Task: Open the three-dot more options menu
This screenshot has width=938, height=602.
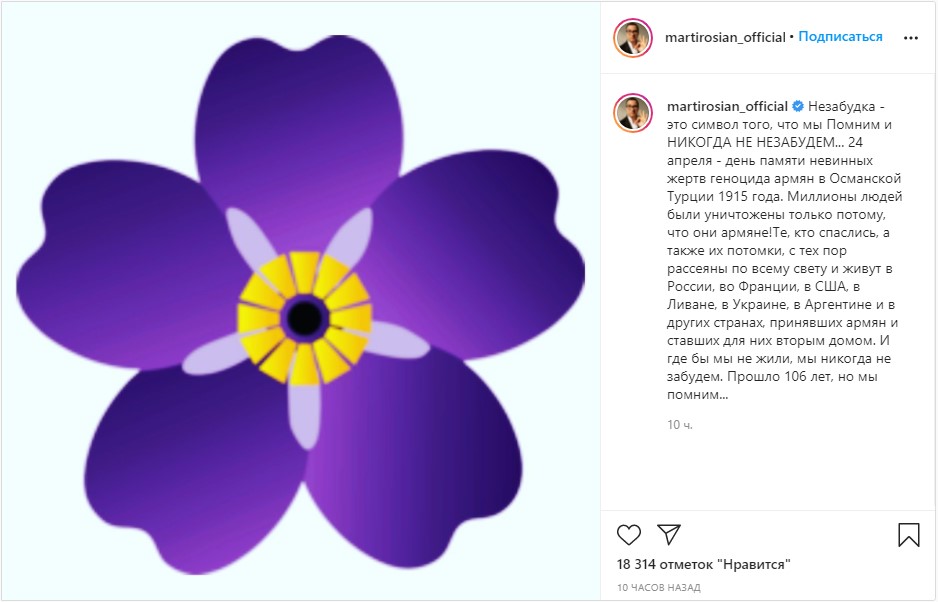Action: tap(910, 38)
